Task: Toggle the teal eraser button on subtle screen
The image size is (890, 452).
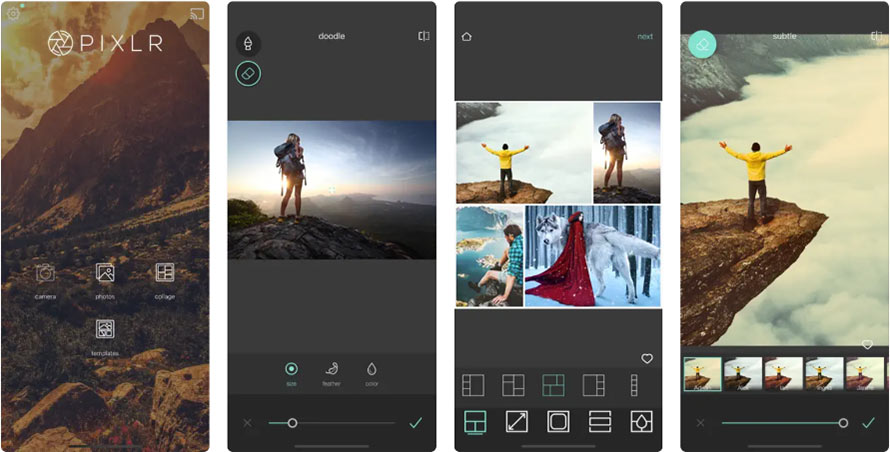Action: point(702,44)
